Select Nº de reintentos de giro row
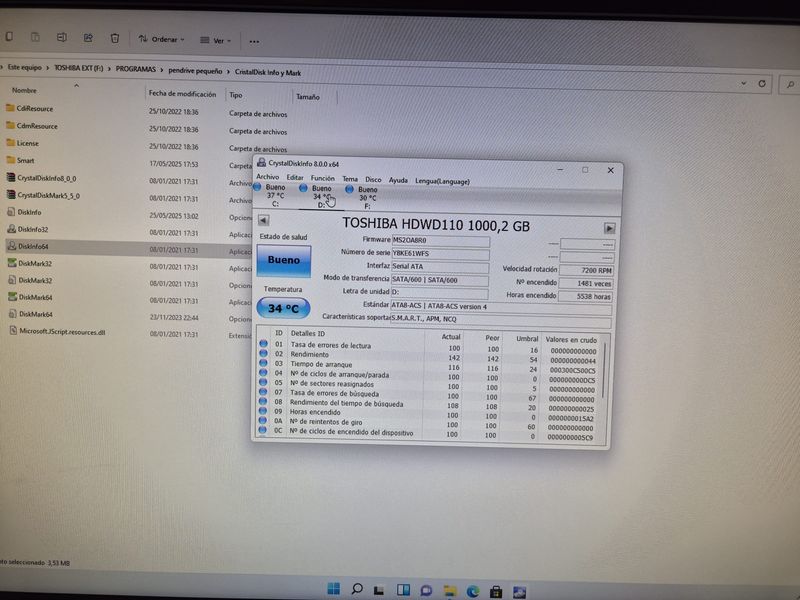The width and height of the screenshot is (800, 600). pos(428,423)
